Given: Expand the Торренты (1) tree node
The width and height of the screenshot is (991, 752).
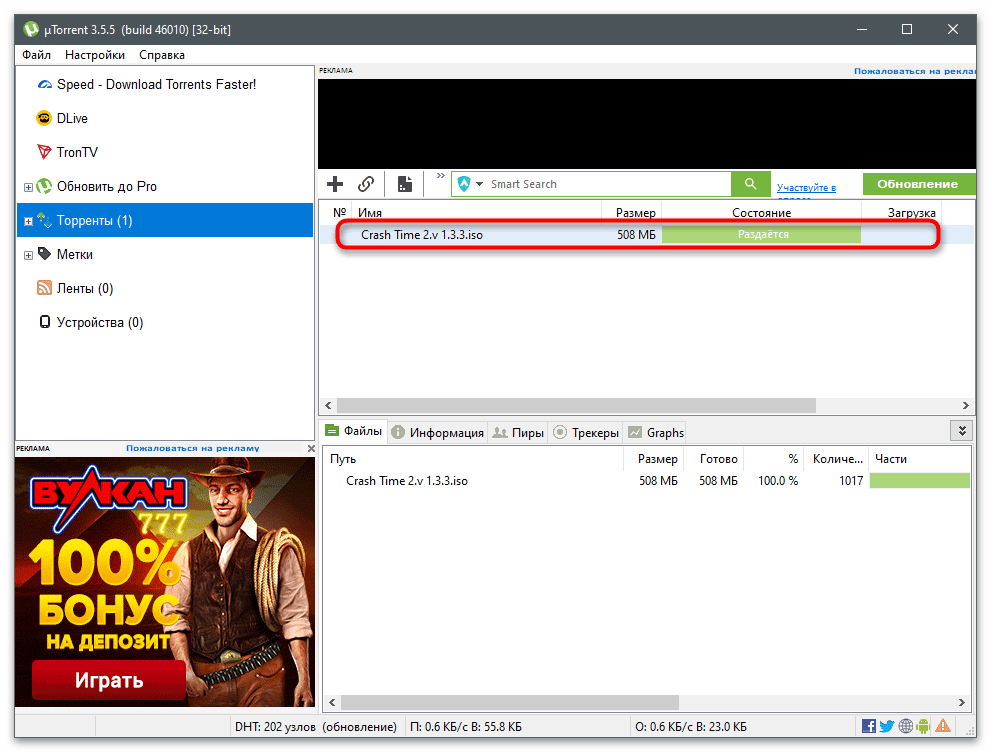Looking at the screenshot, I should [x=28, y=221].
